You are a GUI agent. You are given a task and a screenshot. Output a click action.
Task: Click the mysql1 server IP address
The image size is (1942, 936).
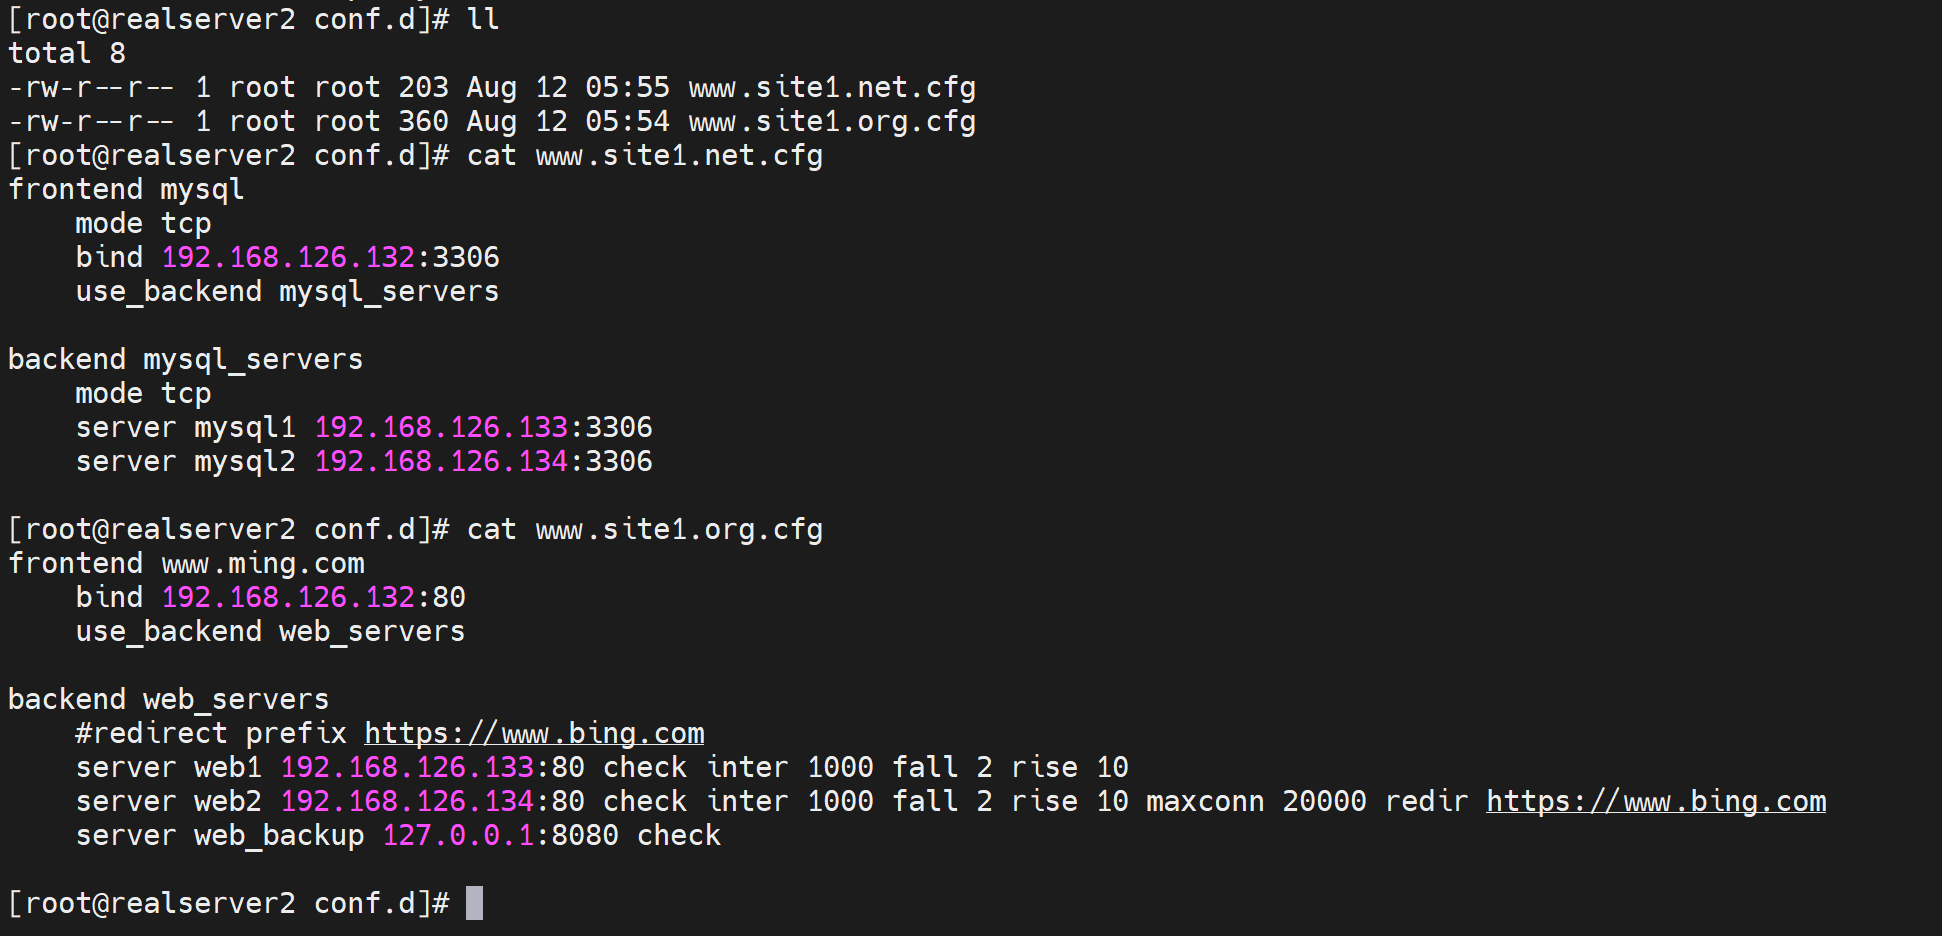click(x=441, y=427)
